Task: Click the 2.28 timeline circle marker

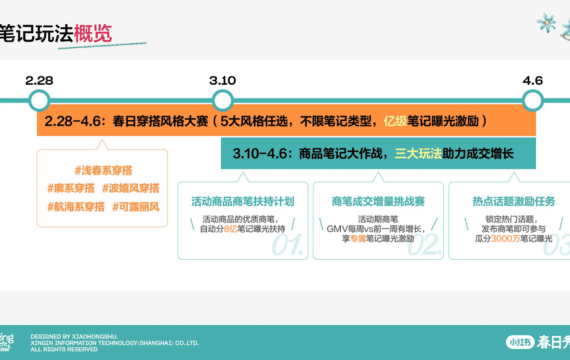Action: [39, 100]
